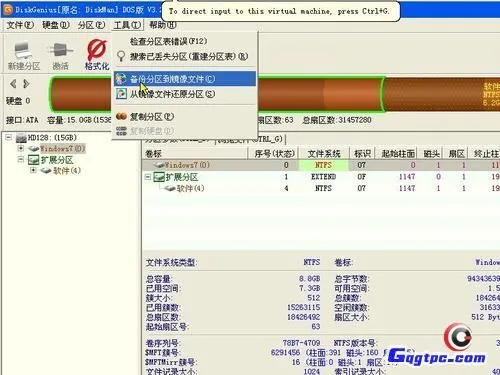Viewport: 500px width, 375px height.
Task: Click the backup-to-image icon in menu
Action: pyautogui.click(x=121, y=79)
